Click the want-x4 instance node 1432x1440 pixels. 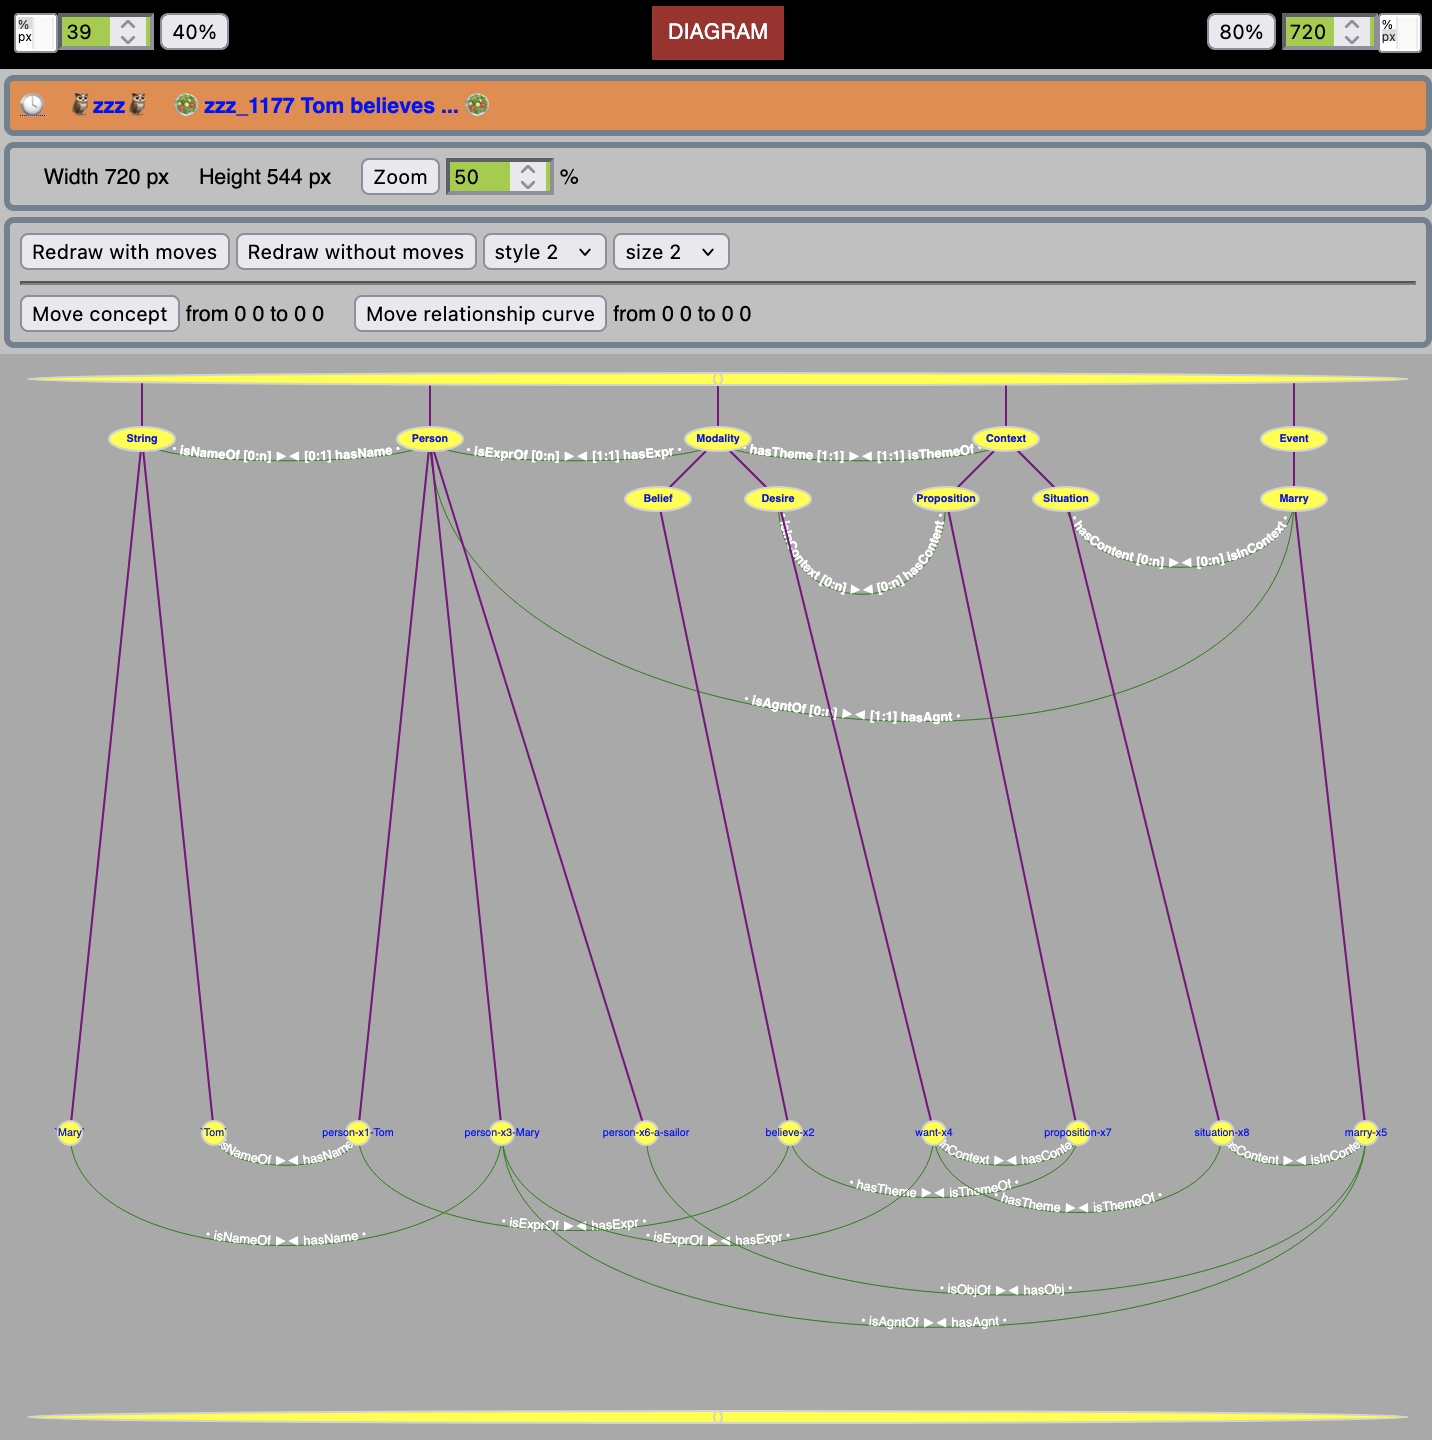[934, 1132]
